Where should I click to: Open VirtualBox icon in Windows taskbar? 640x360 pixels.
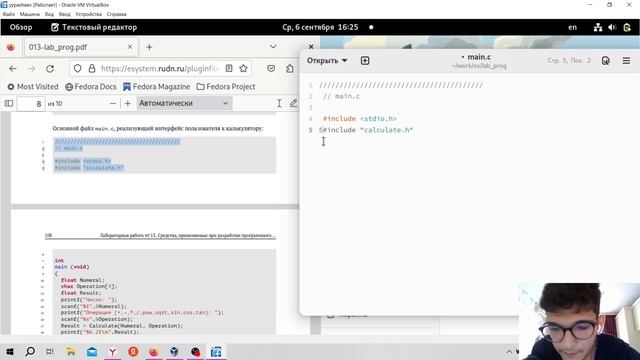click(174, 351)
